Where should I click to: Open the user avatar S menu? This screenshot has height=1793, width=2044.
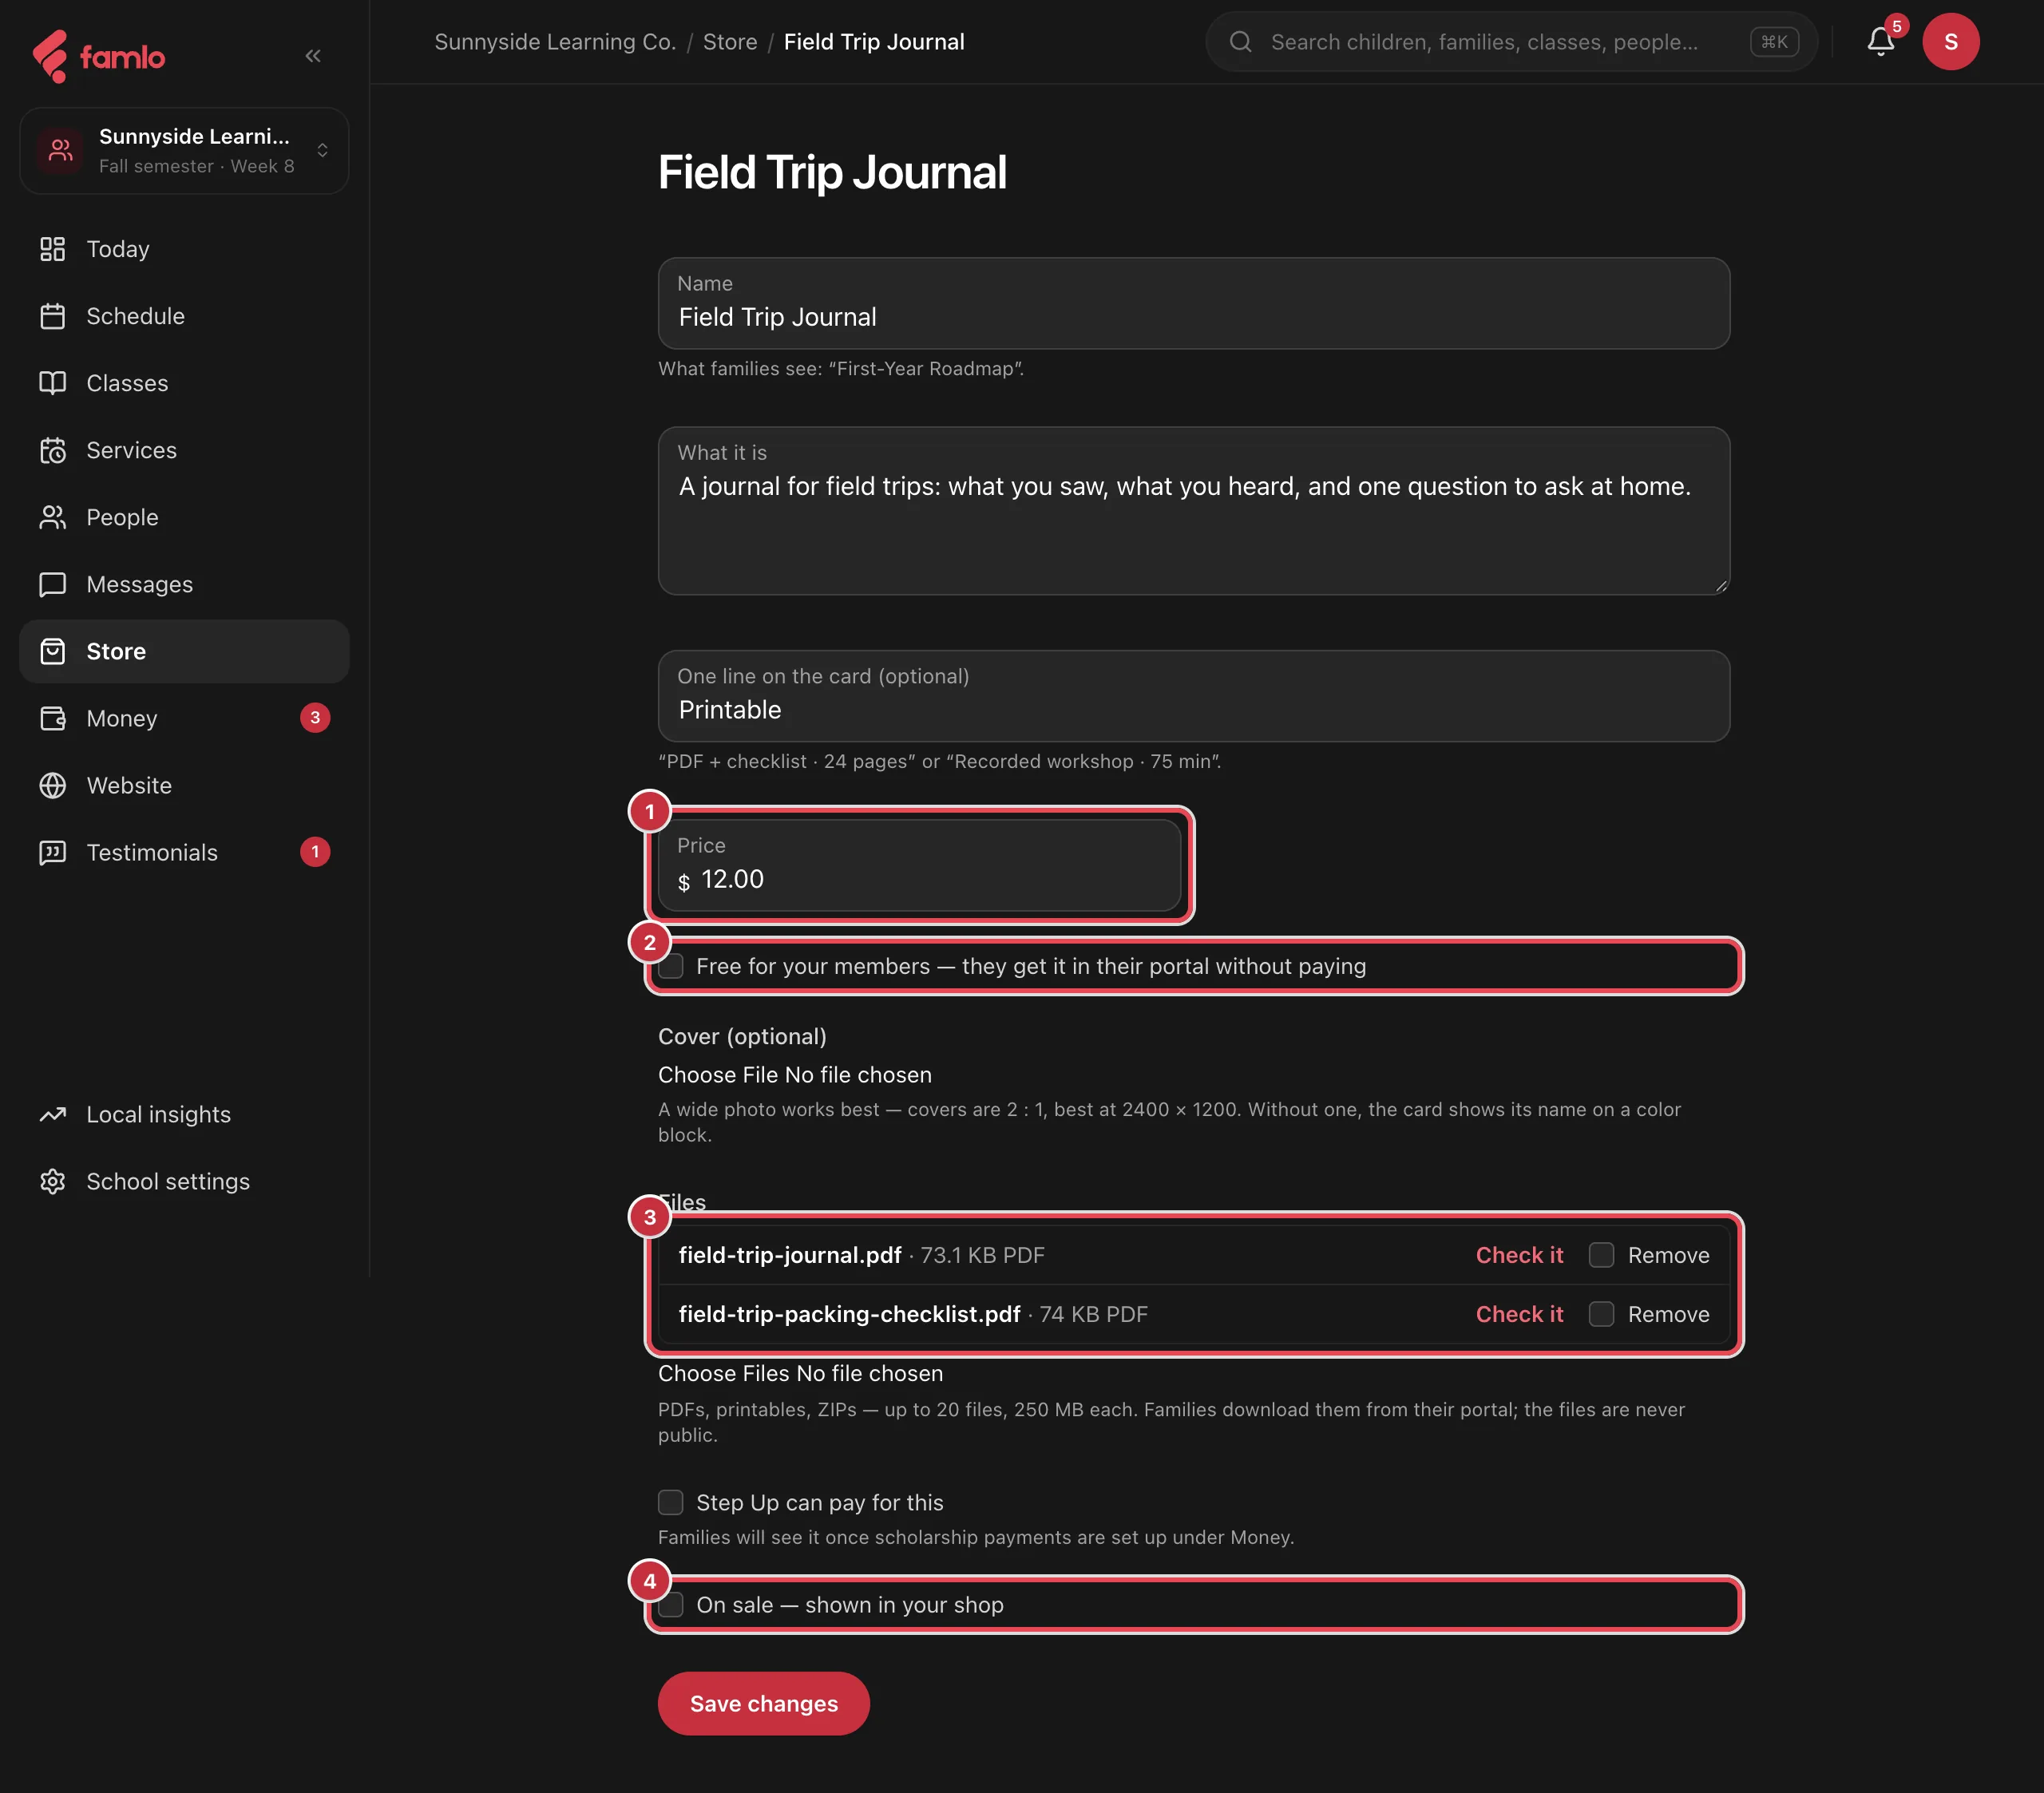(x=1950, y=42)
